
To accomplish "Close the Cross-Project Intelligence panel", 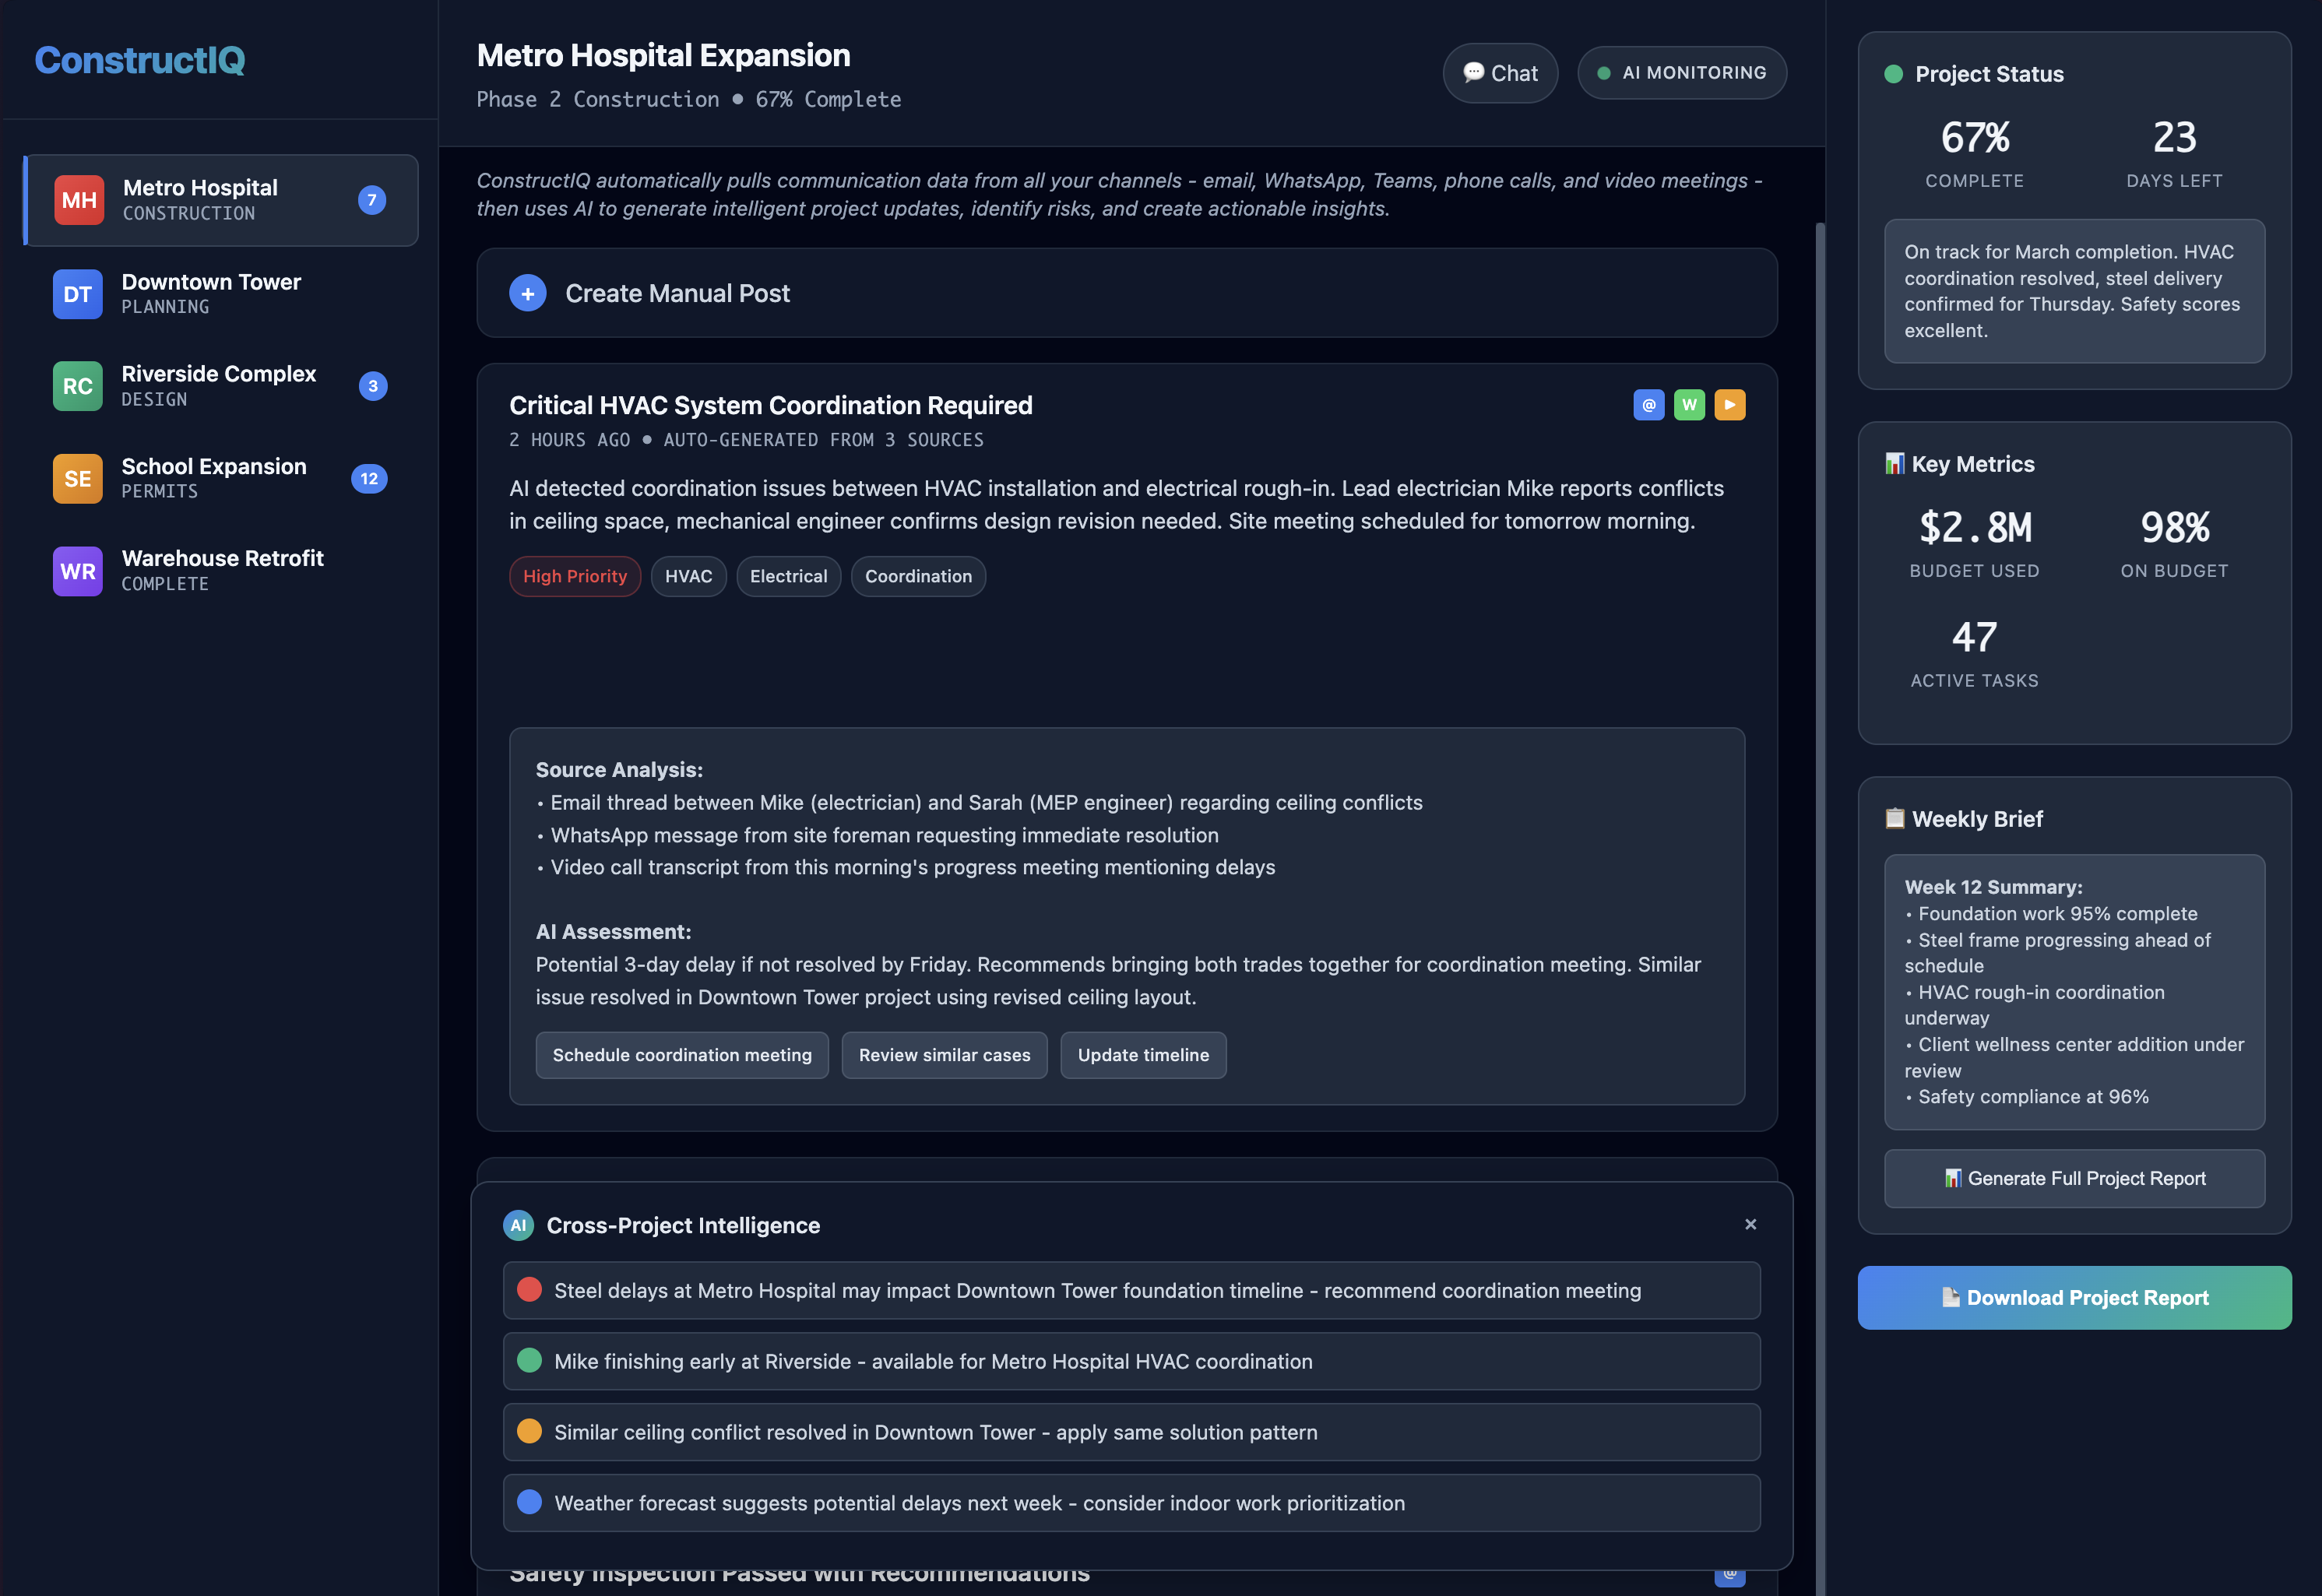I will [x=1750, y=1224].
